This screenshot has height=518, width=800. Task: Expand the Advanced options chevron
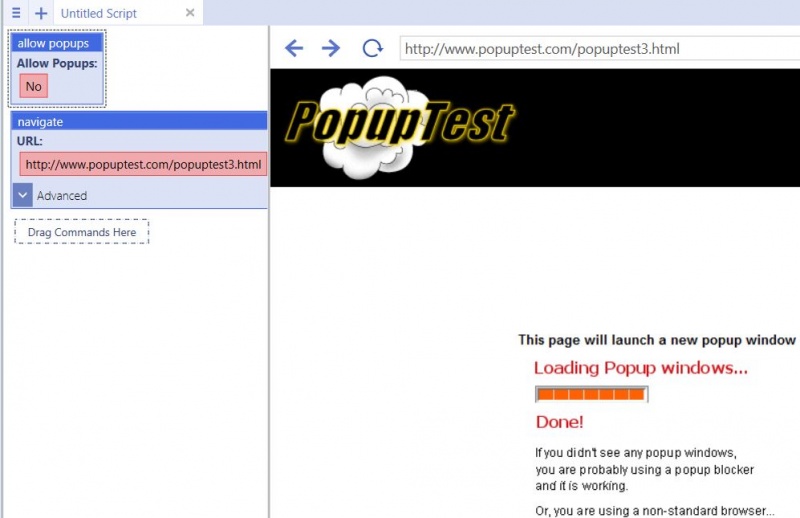tap(22, 195)
